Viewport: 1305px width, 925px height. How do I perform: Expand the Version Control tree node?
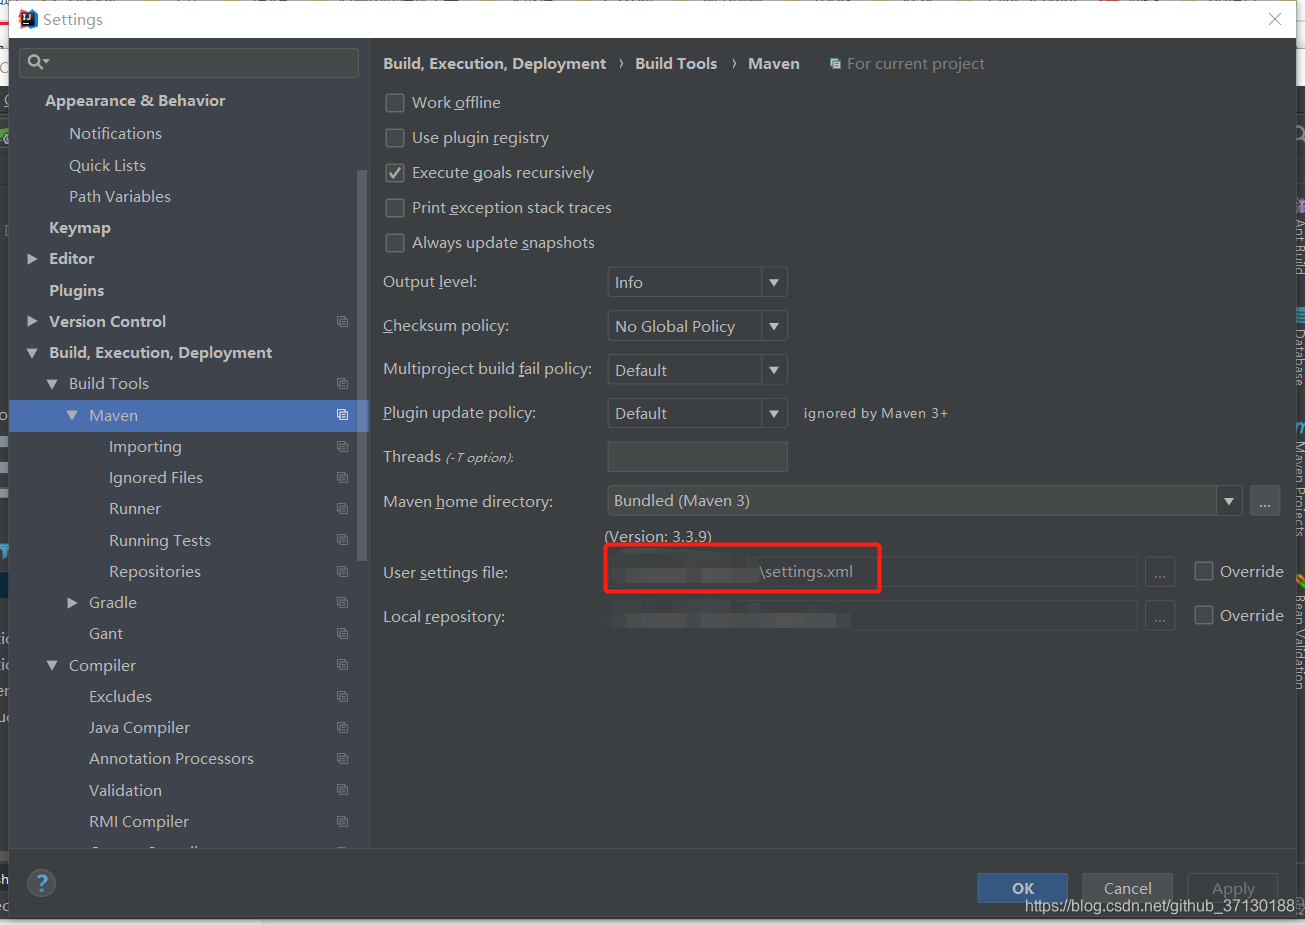click(32, 321)
